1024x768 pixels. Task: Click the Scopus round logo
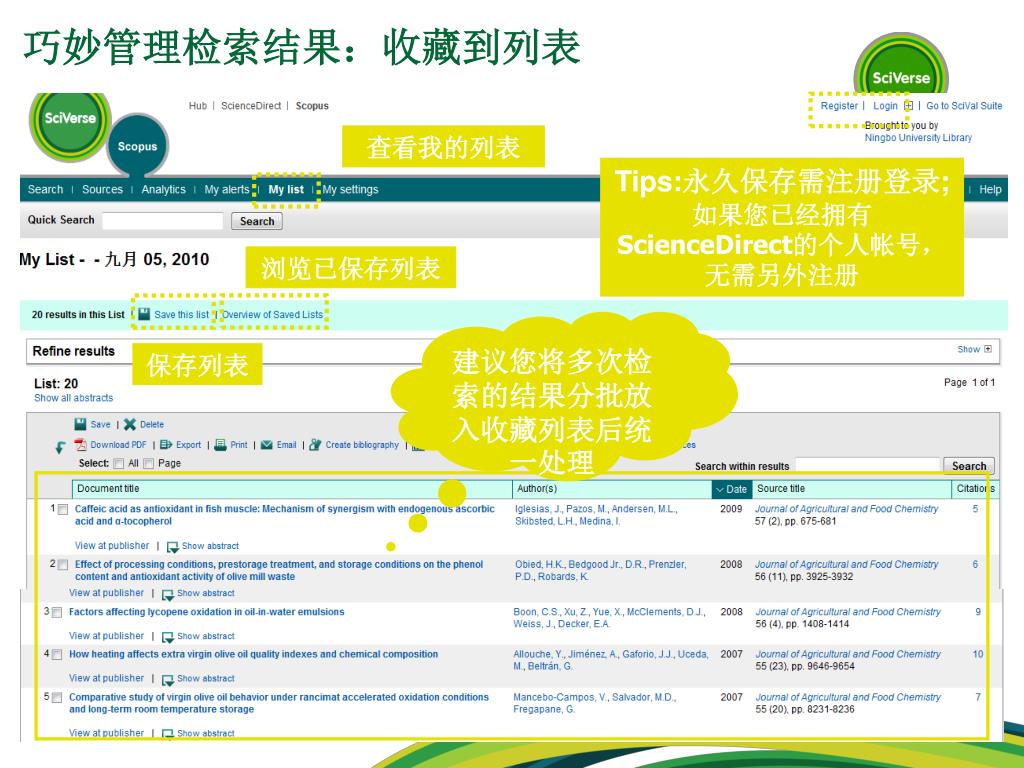137,146
